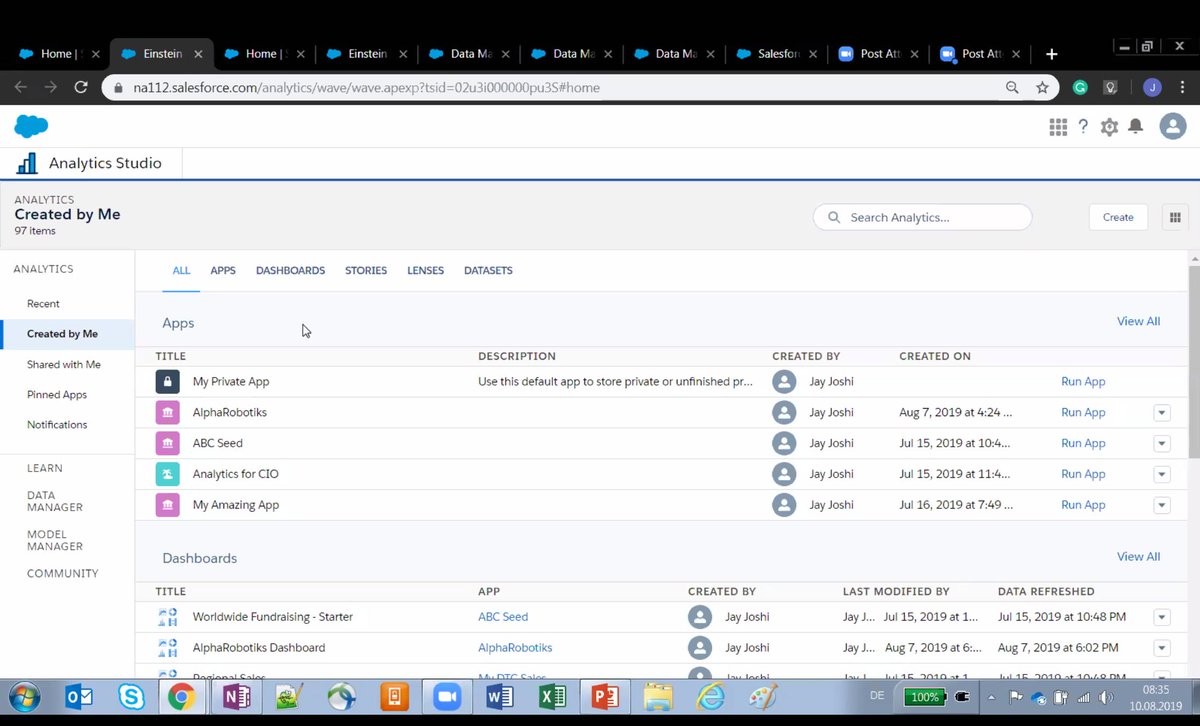Open the app launcher grid icon
The image size is (1200, 726).
1058,127
